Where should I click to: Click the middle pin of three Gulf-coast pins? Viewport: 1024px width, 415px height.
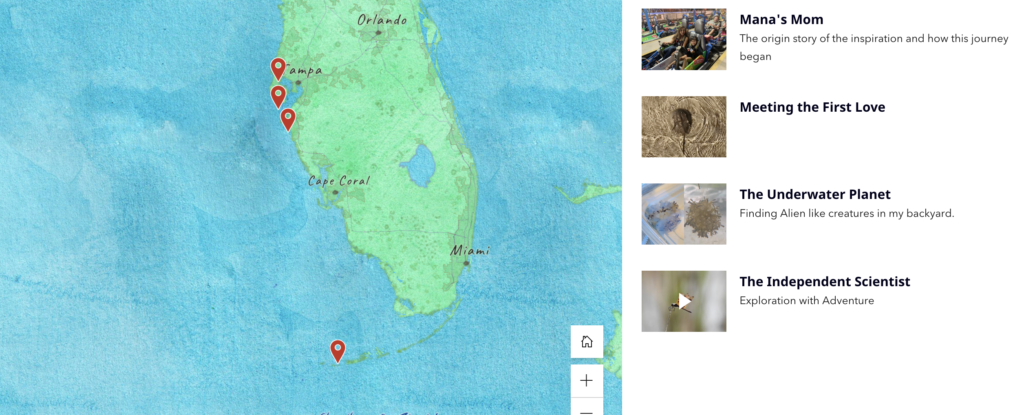[278, 97]
